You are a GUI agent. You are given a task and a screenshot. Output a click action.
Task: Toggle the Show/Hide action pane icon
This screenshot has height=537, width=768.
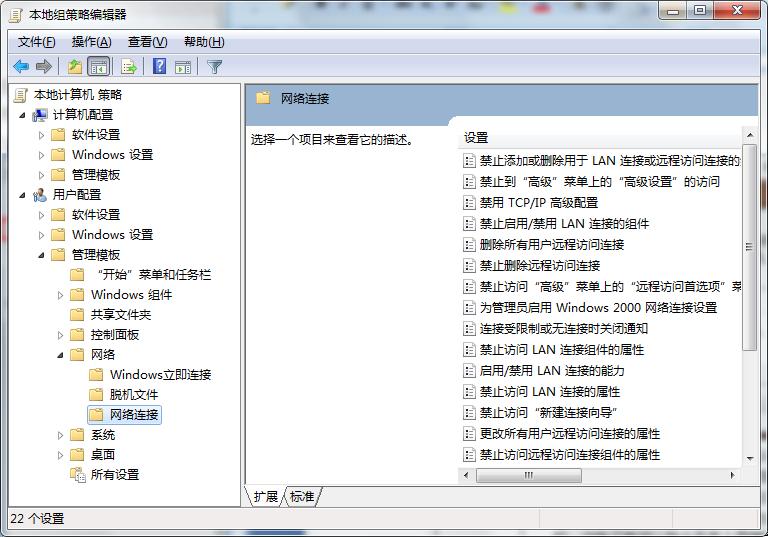tap(183, 66)
